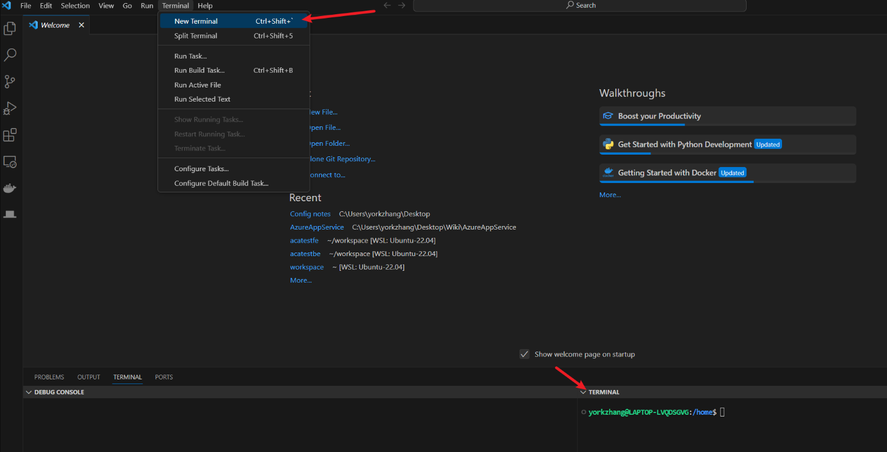Open the File menu
Screen dimensions: 887x452
(26, 6)
